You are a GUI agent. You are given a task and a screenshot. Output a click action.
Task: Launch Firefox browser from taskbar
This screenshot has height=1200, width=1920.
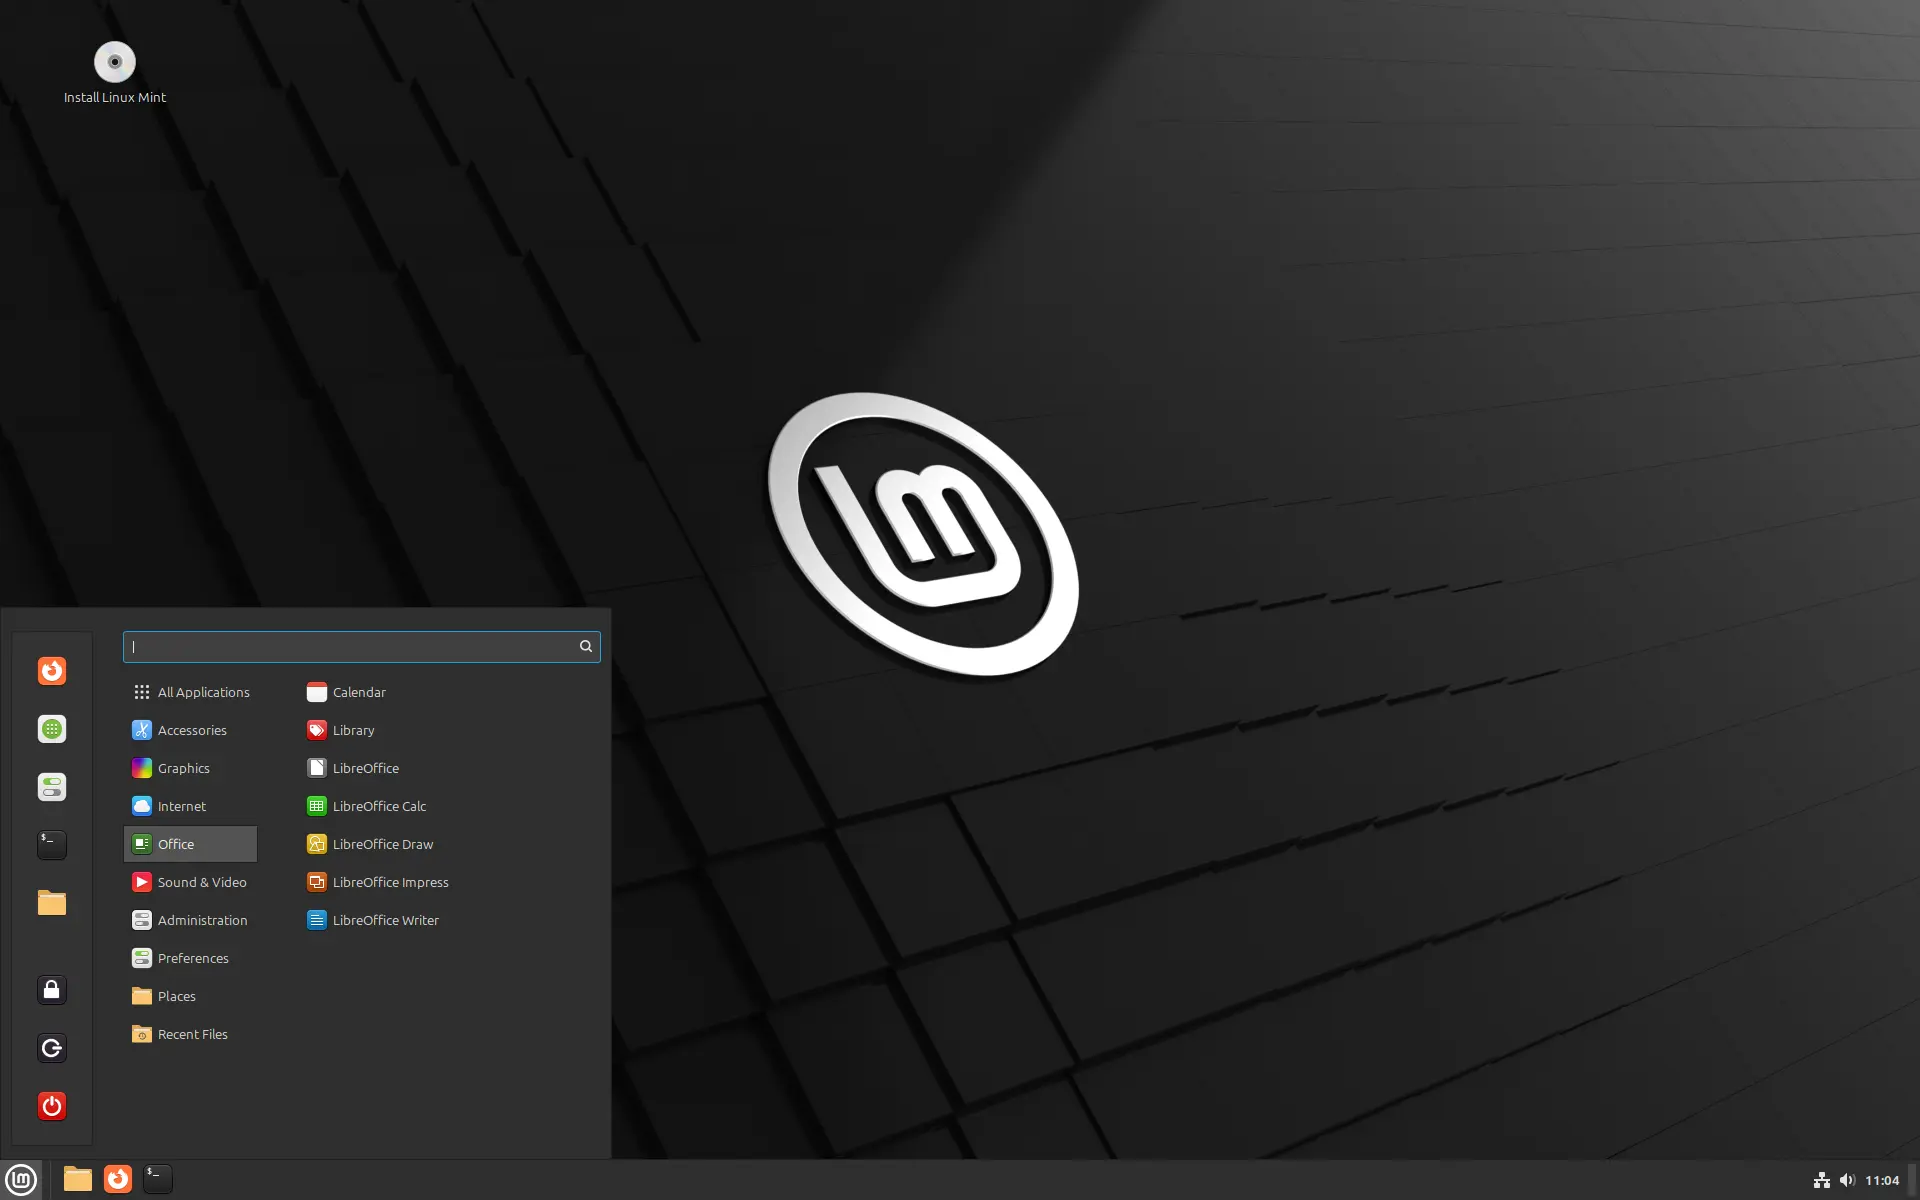point(117,1178)
